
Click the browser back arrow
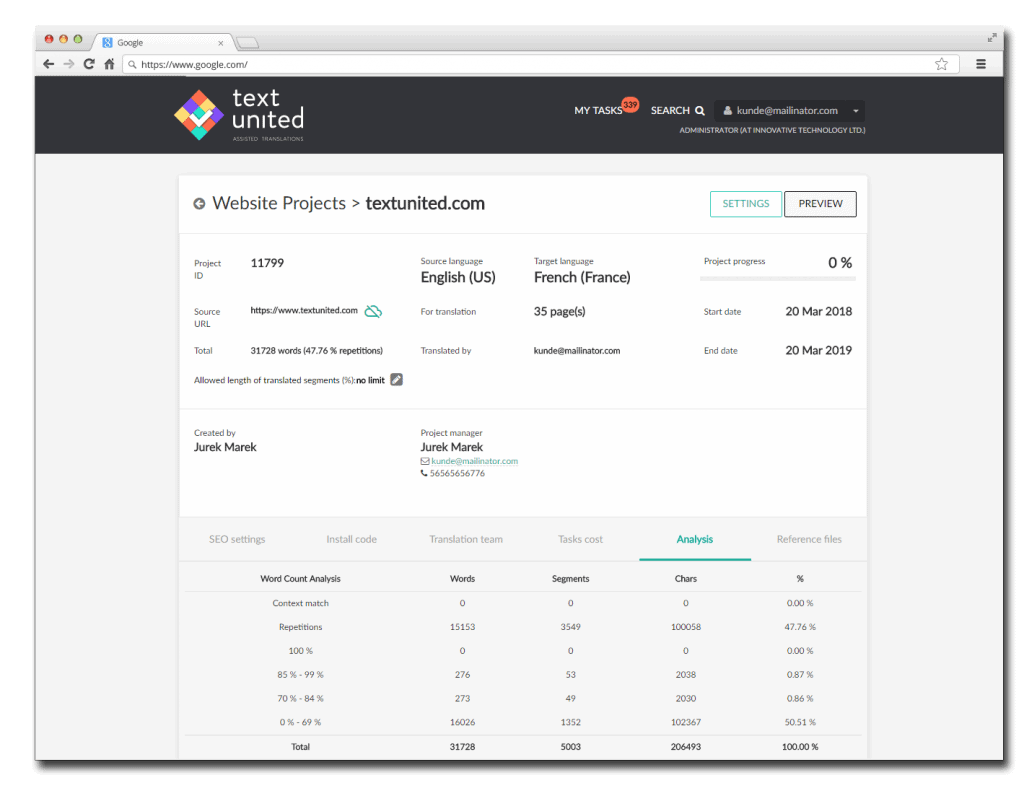tap(48, 64)
